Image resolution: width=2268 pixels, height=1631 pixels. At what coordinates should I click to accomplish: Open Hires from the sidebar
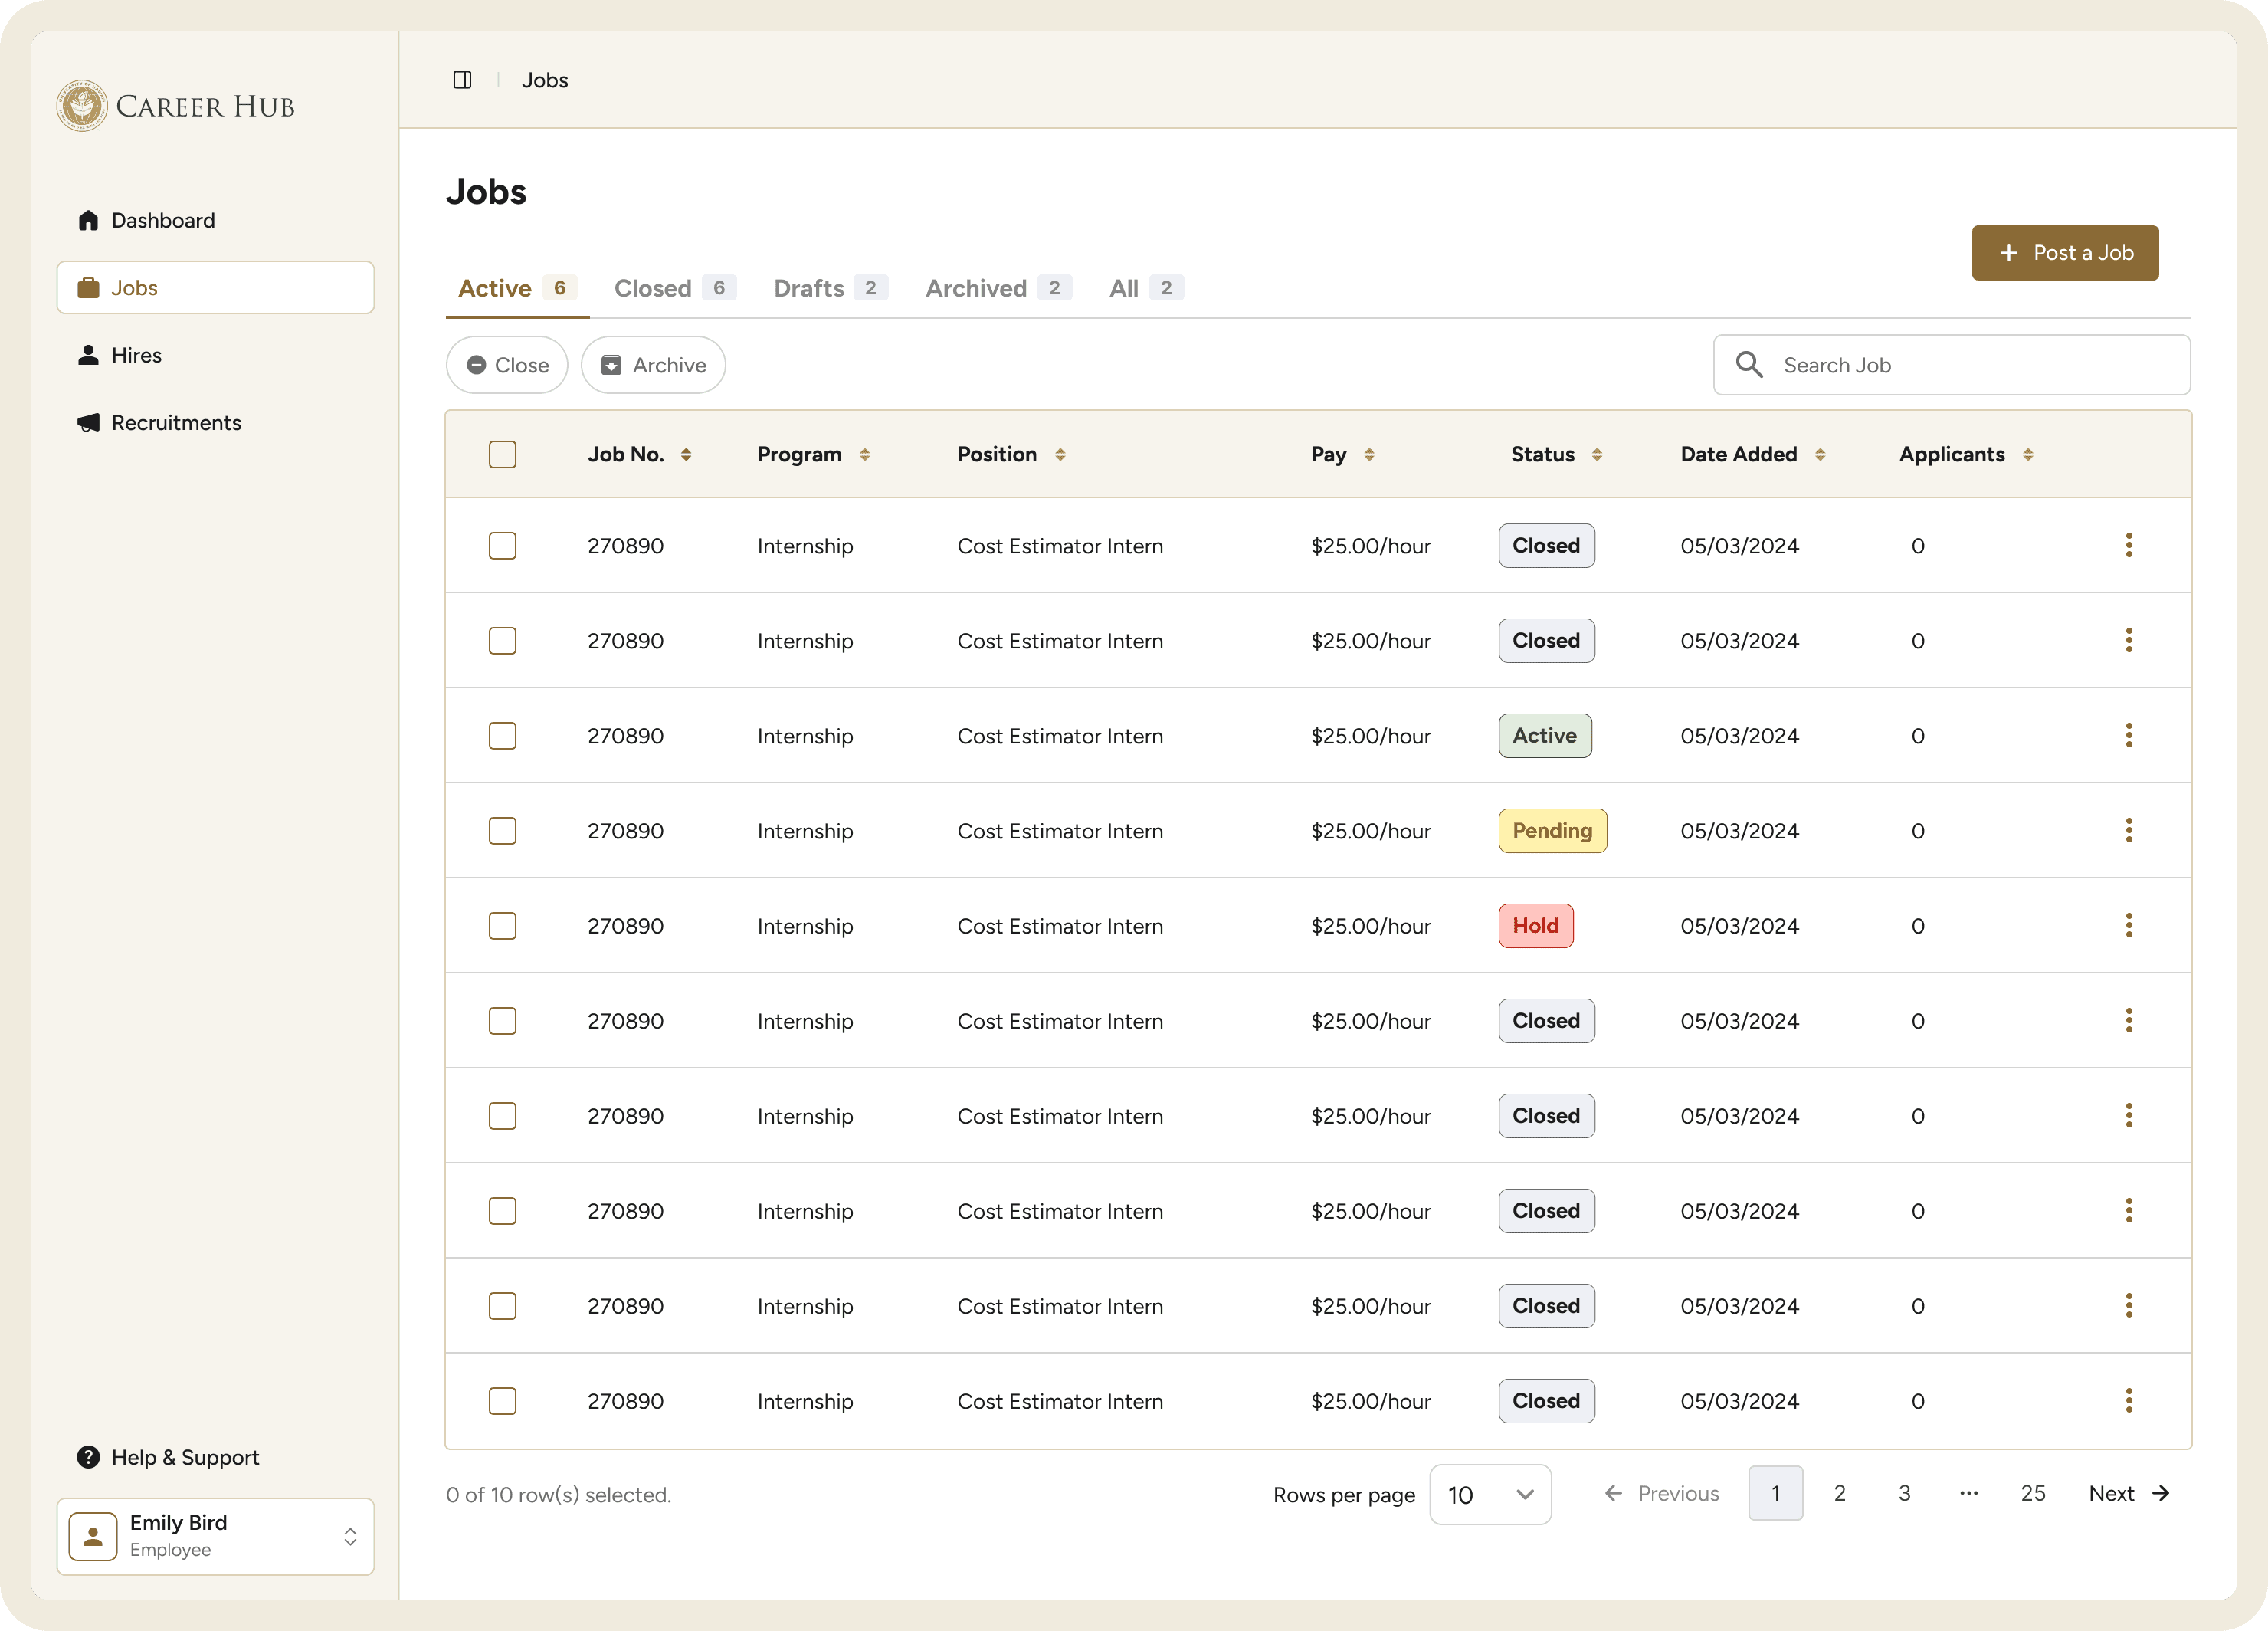pos(136,355)
